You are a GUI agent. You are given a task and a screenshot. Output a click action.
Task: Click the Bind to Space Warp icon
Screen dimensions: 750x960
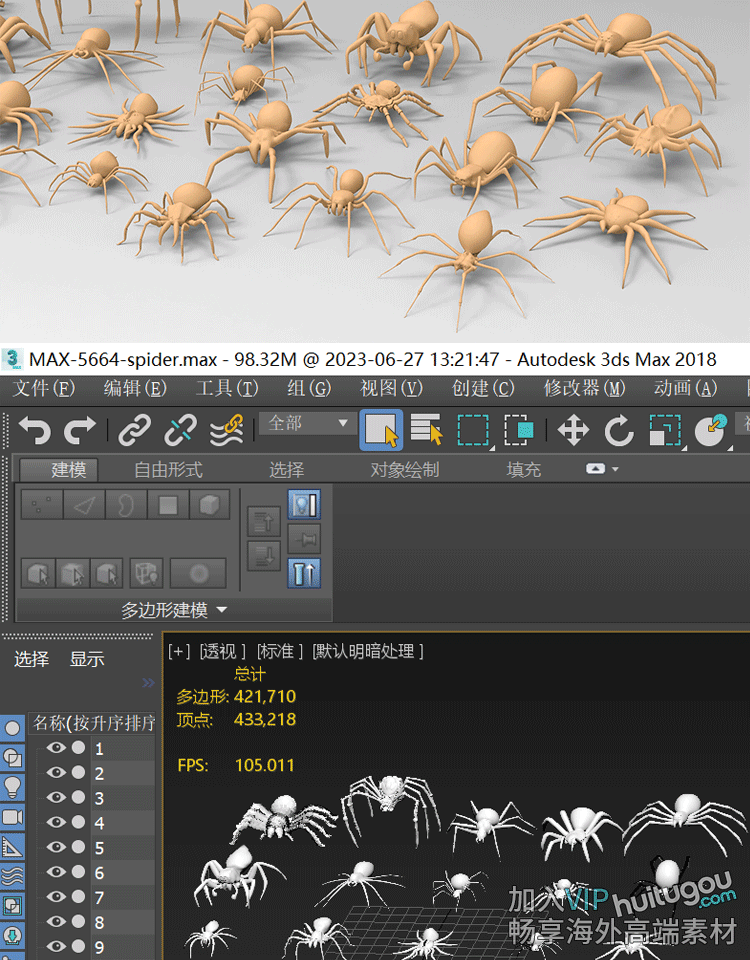pos(227,431)
